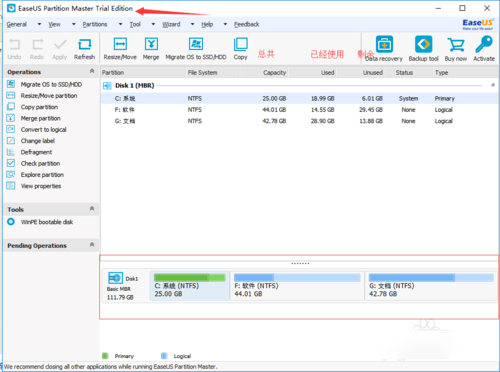Image resolution: width=500 pixels, height=372 pixels.
Task: Click the Disk1 Basic MBR icon
Action: tap(115, 278)
